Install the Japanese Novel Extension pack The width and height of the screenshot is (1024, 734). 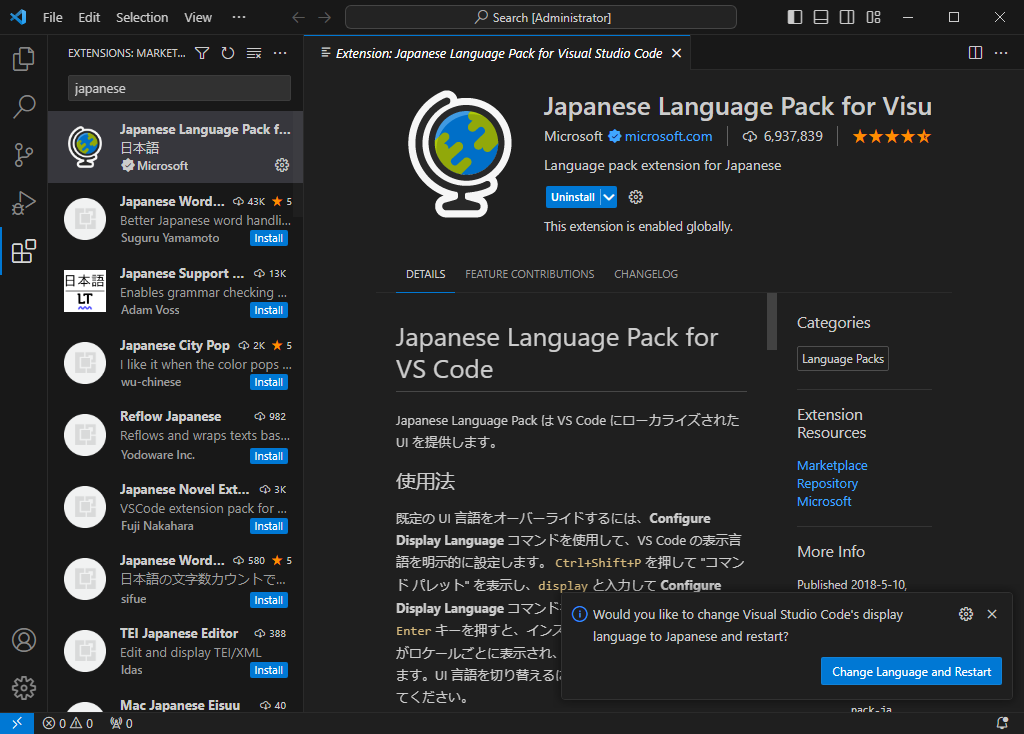tap(268, 526)
